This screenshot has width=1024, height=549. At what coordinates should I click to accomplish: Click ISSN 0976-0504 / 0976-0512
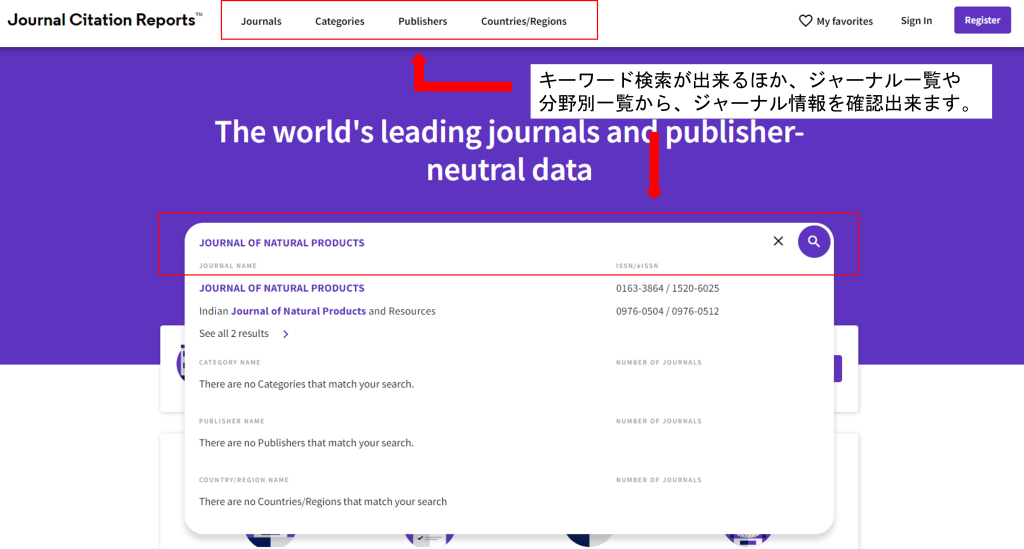[x=667, y=311]
